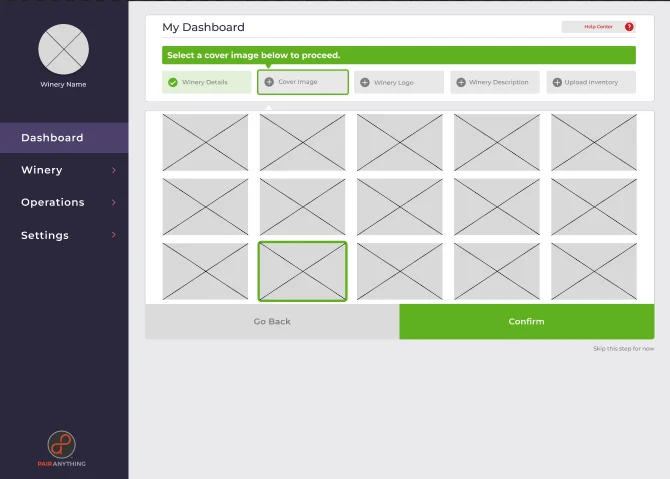Select first cover image in middle row
The image size is (670, 479).
[x=205, y=207]
